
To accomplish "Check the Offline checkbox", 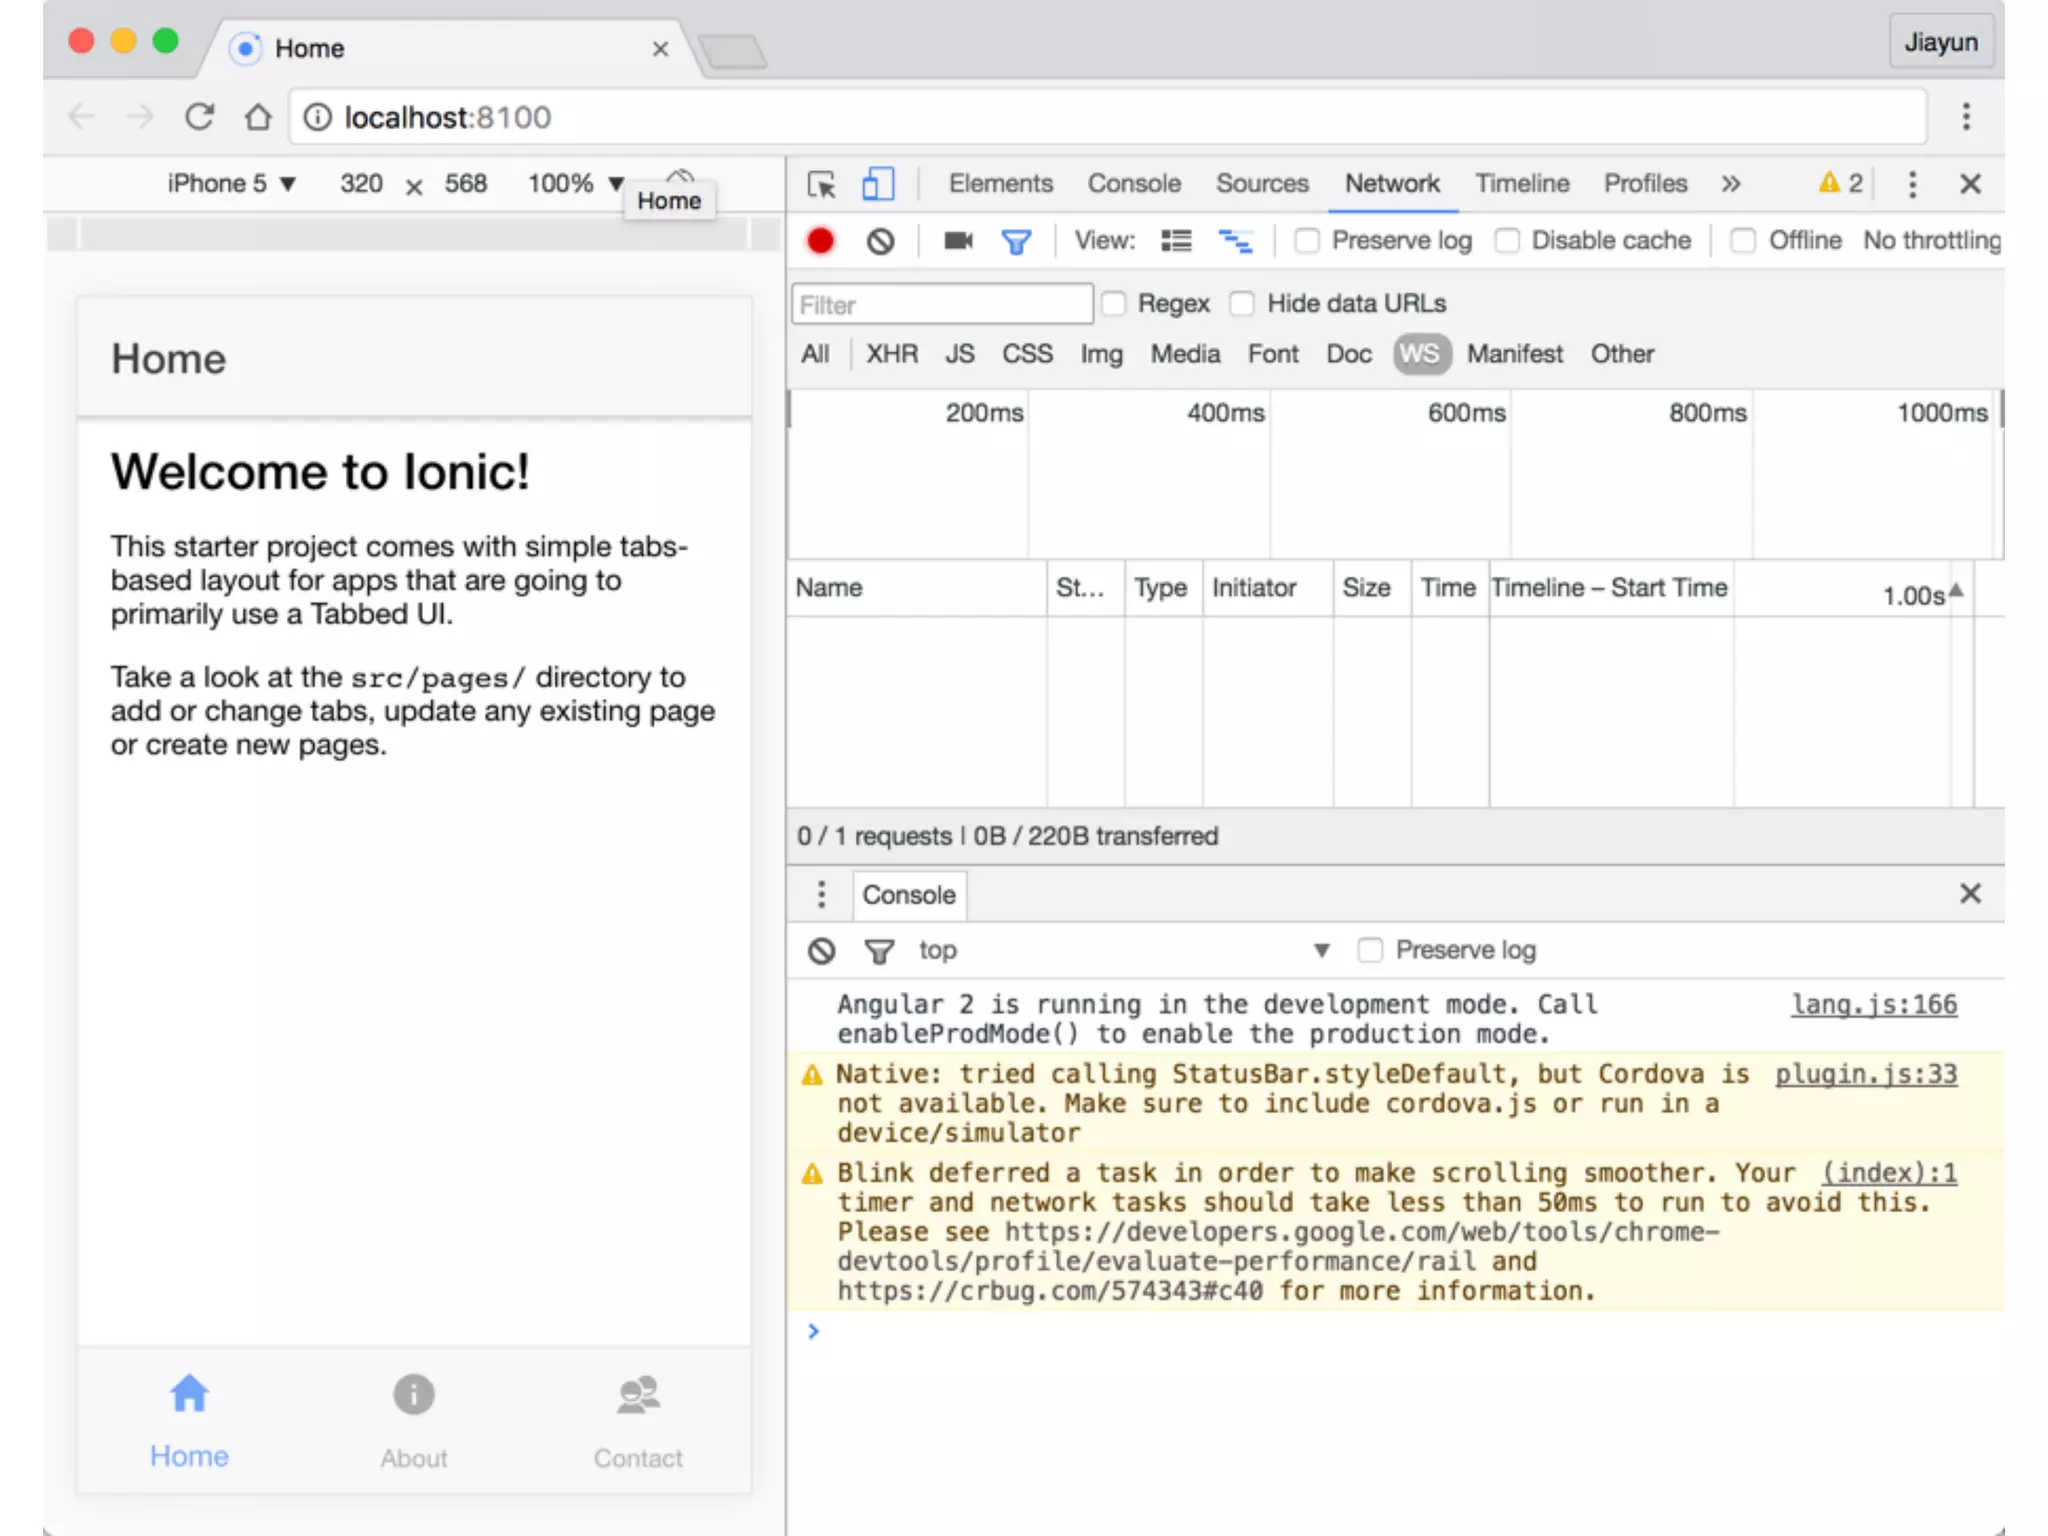I will click(x=1743, y=241).
